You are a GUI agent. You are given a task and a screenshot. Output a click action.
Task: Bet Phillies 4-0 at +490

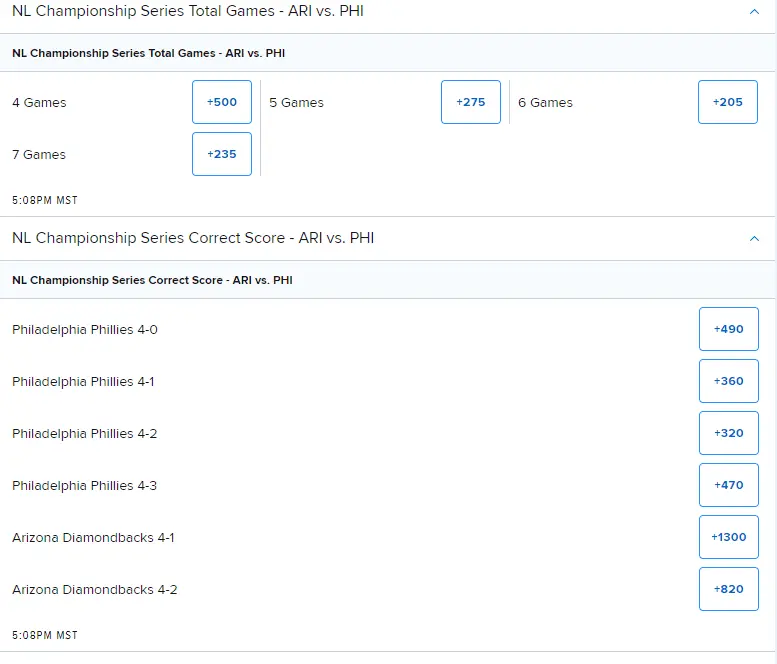pyautogui.click(x=728, y=329)
